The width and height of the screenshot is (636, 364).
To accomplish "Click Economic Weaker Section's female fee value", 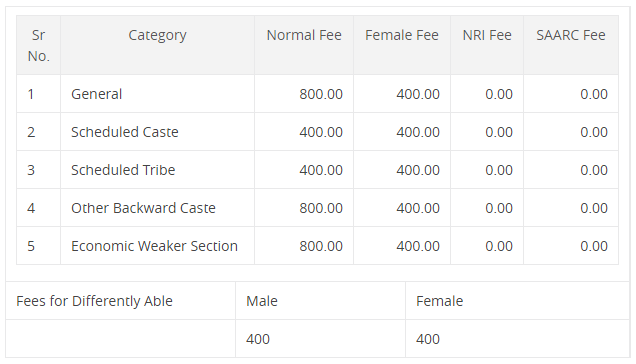I will point(418,246).
